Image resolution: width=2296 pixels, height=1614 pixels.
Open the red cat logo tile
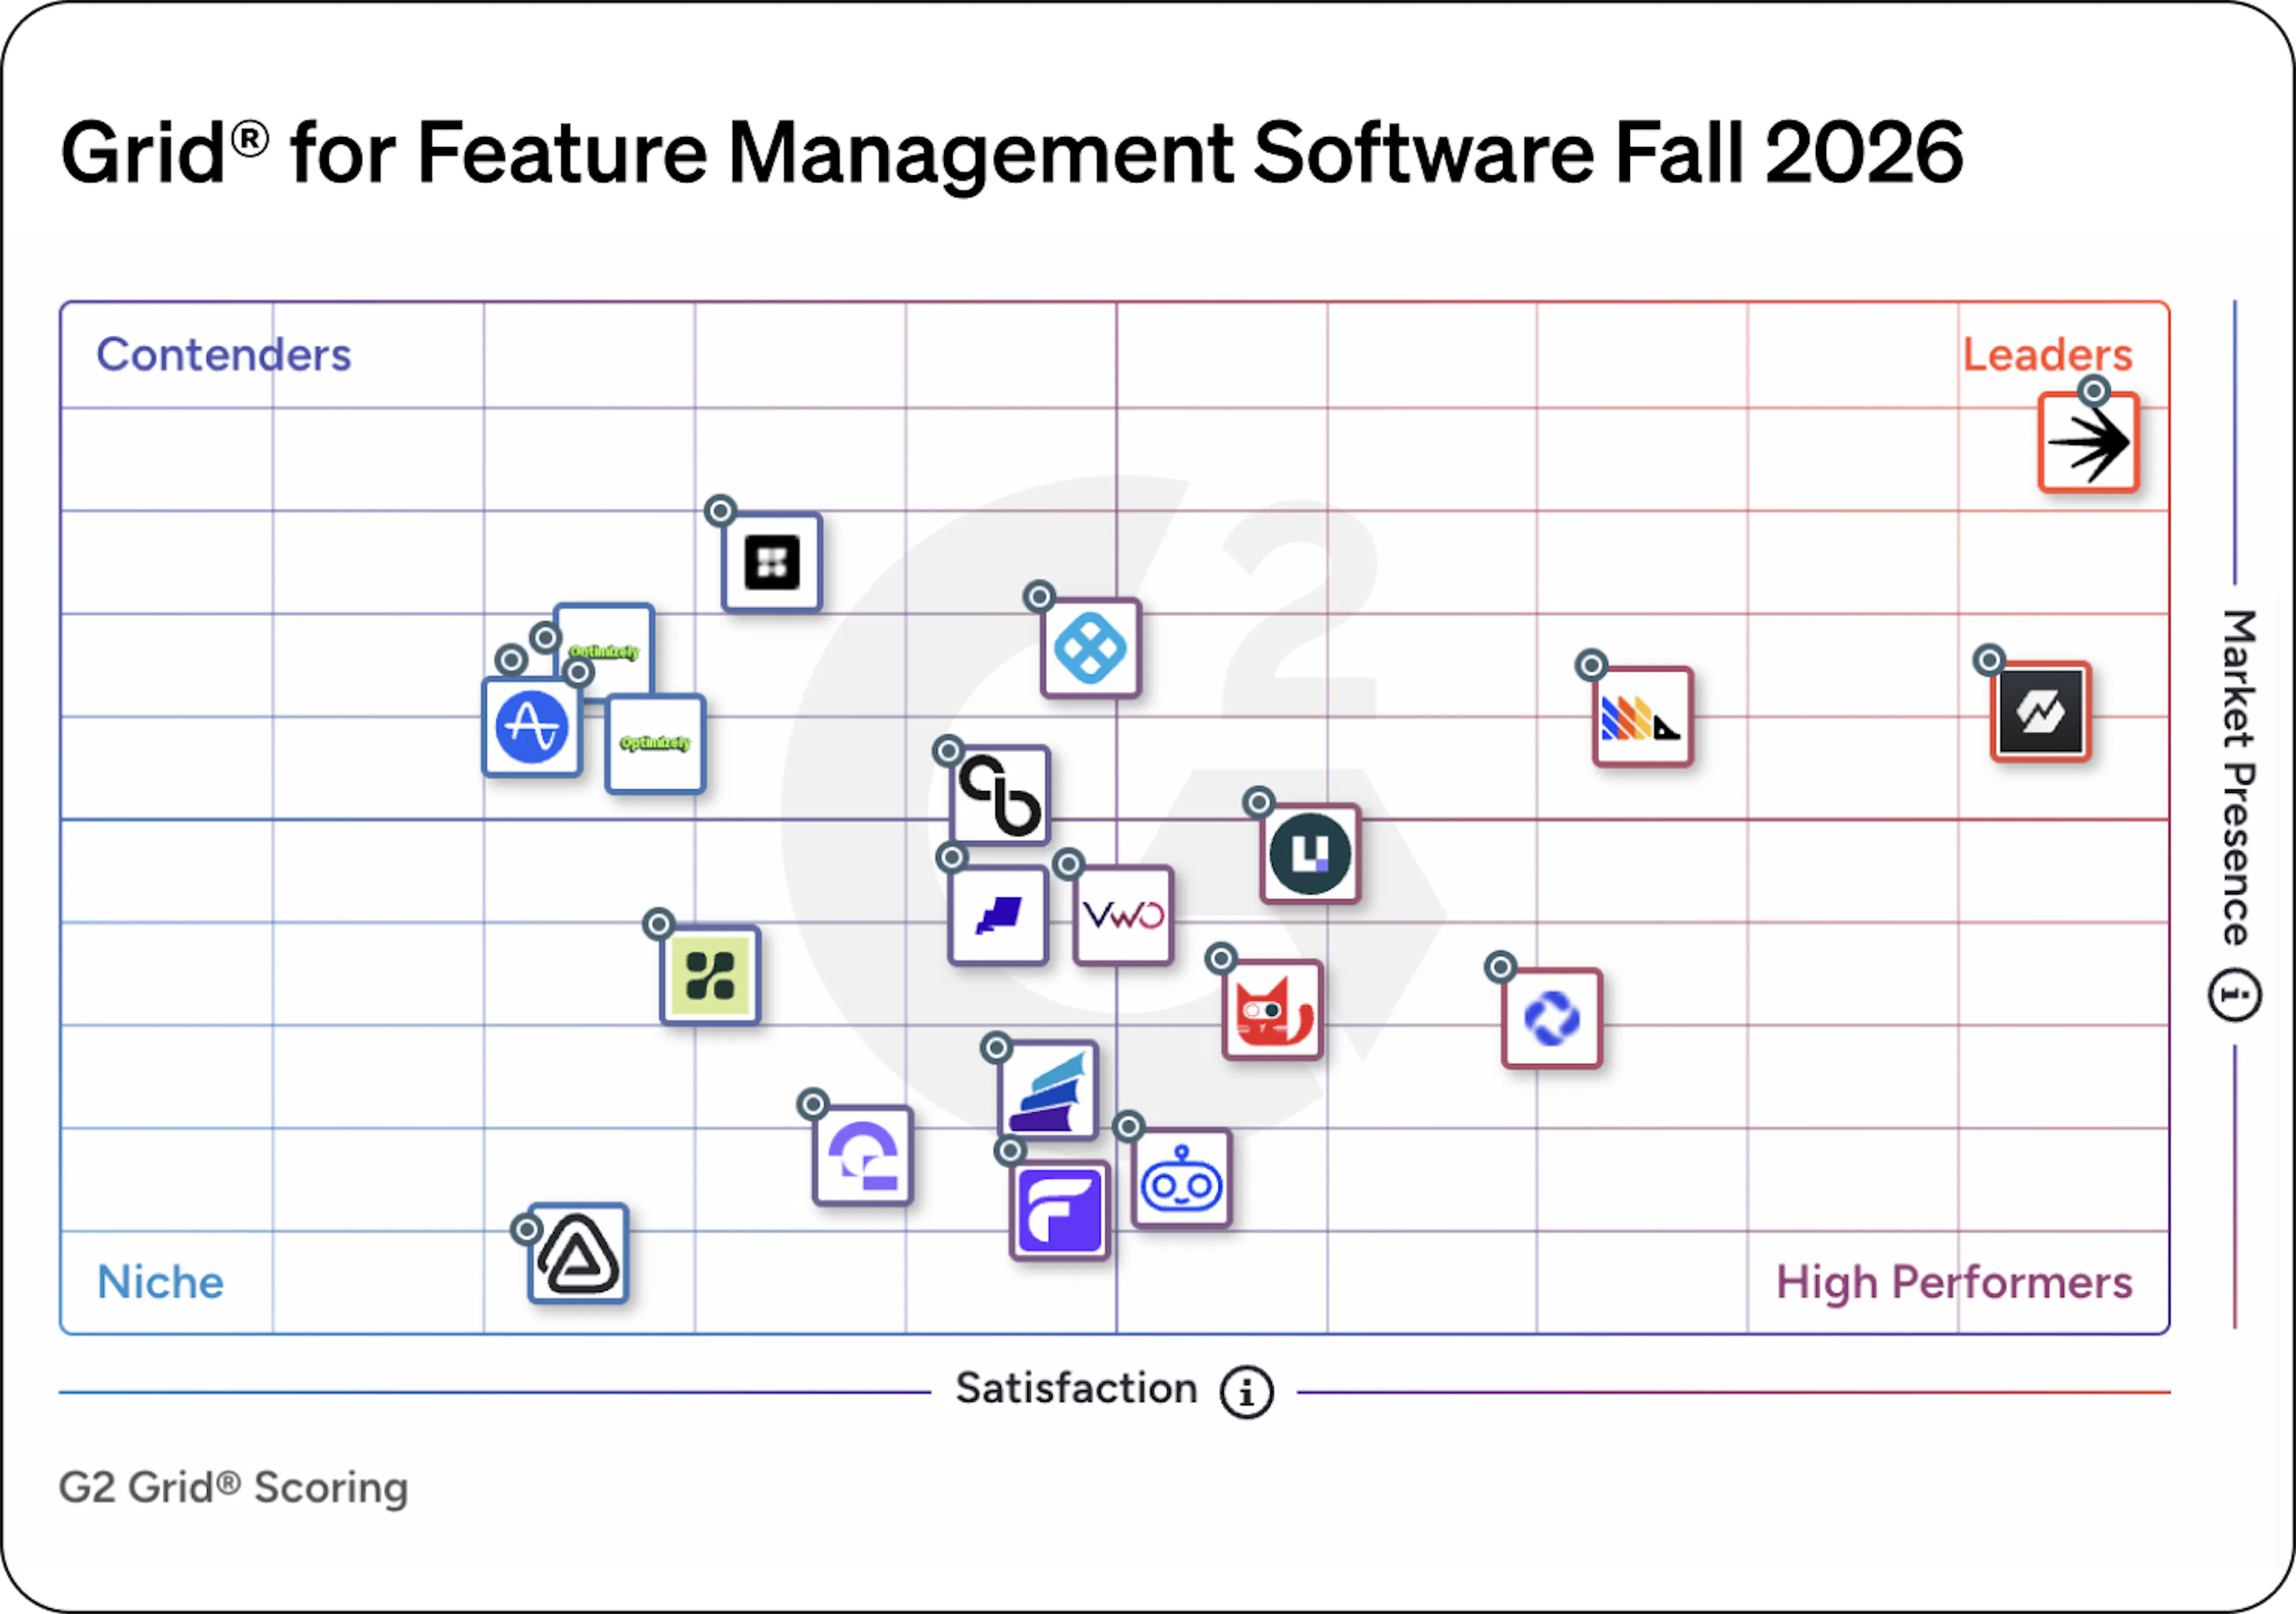click(1272, 1010)
